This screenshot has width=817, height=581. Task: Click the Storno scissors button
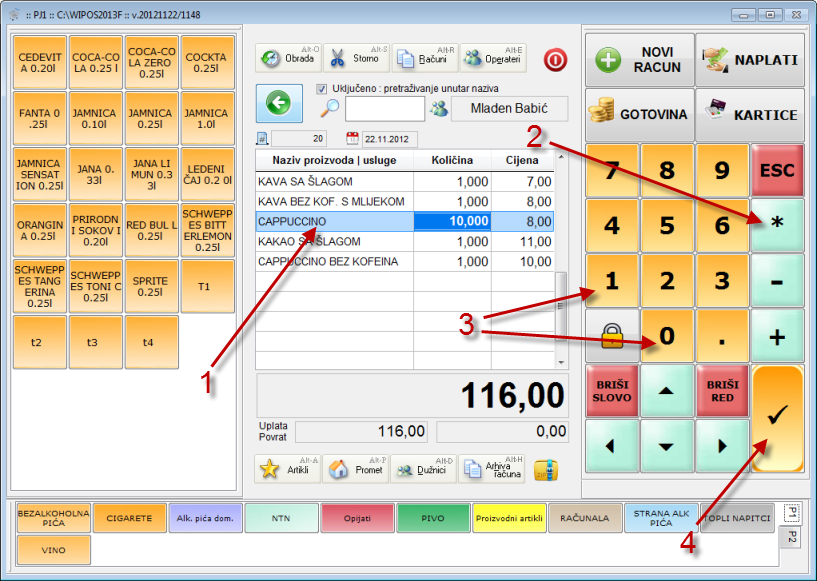click(x=355, y=58)
